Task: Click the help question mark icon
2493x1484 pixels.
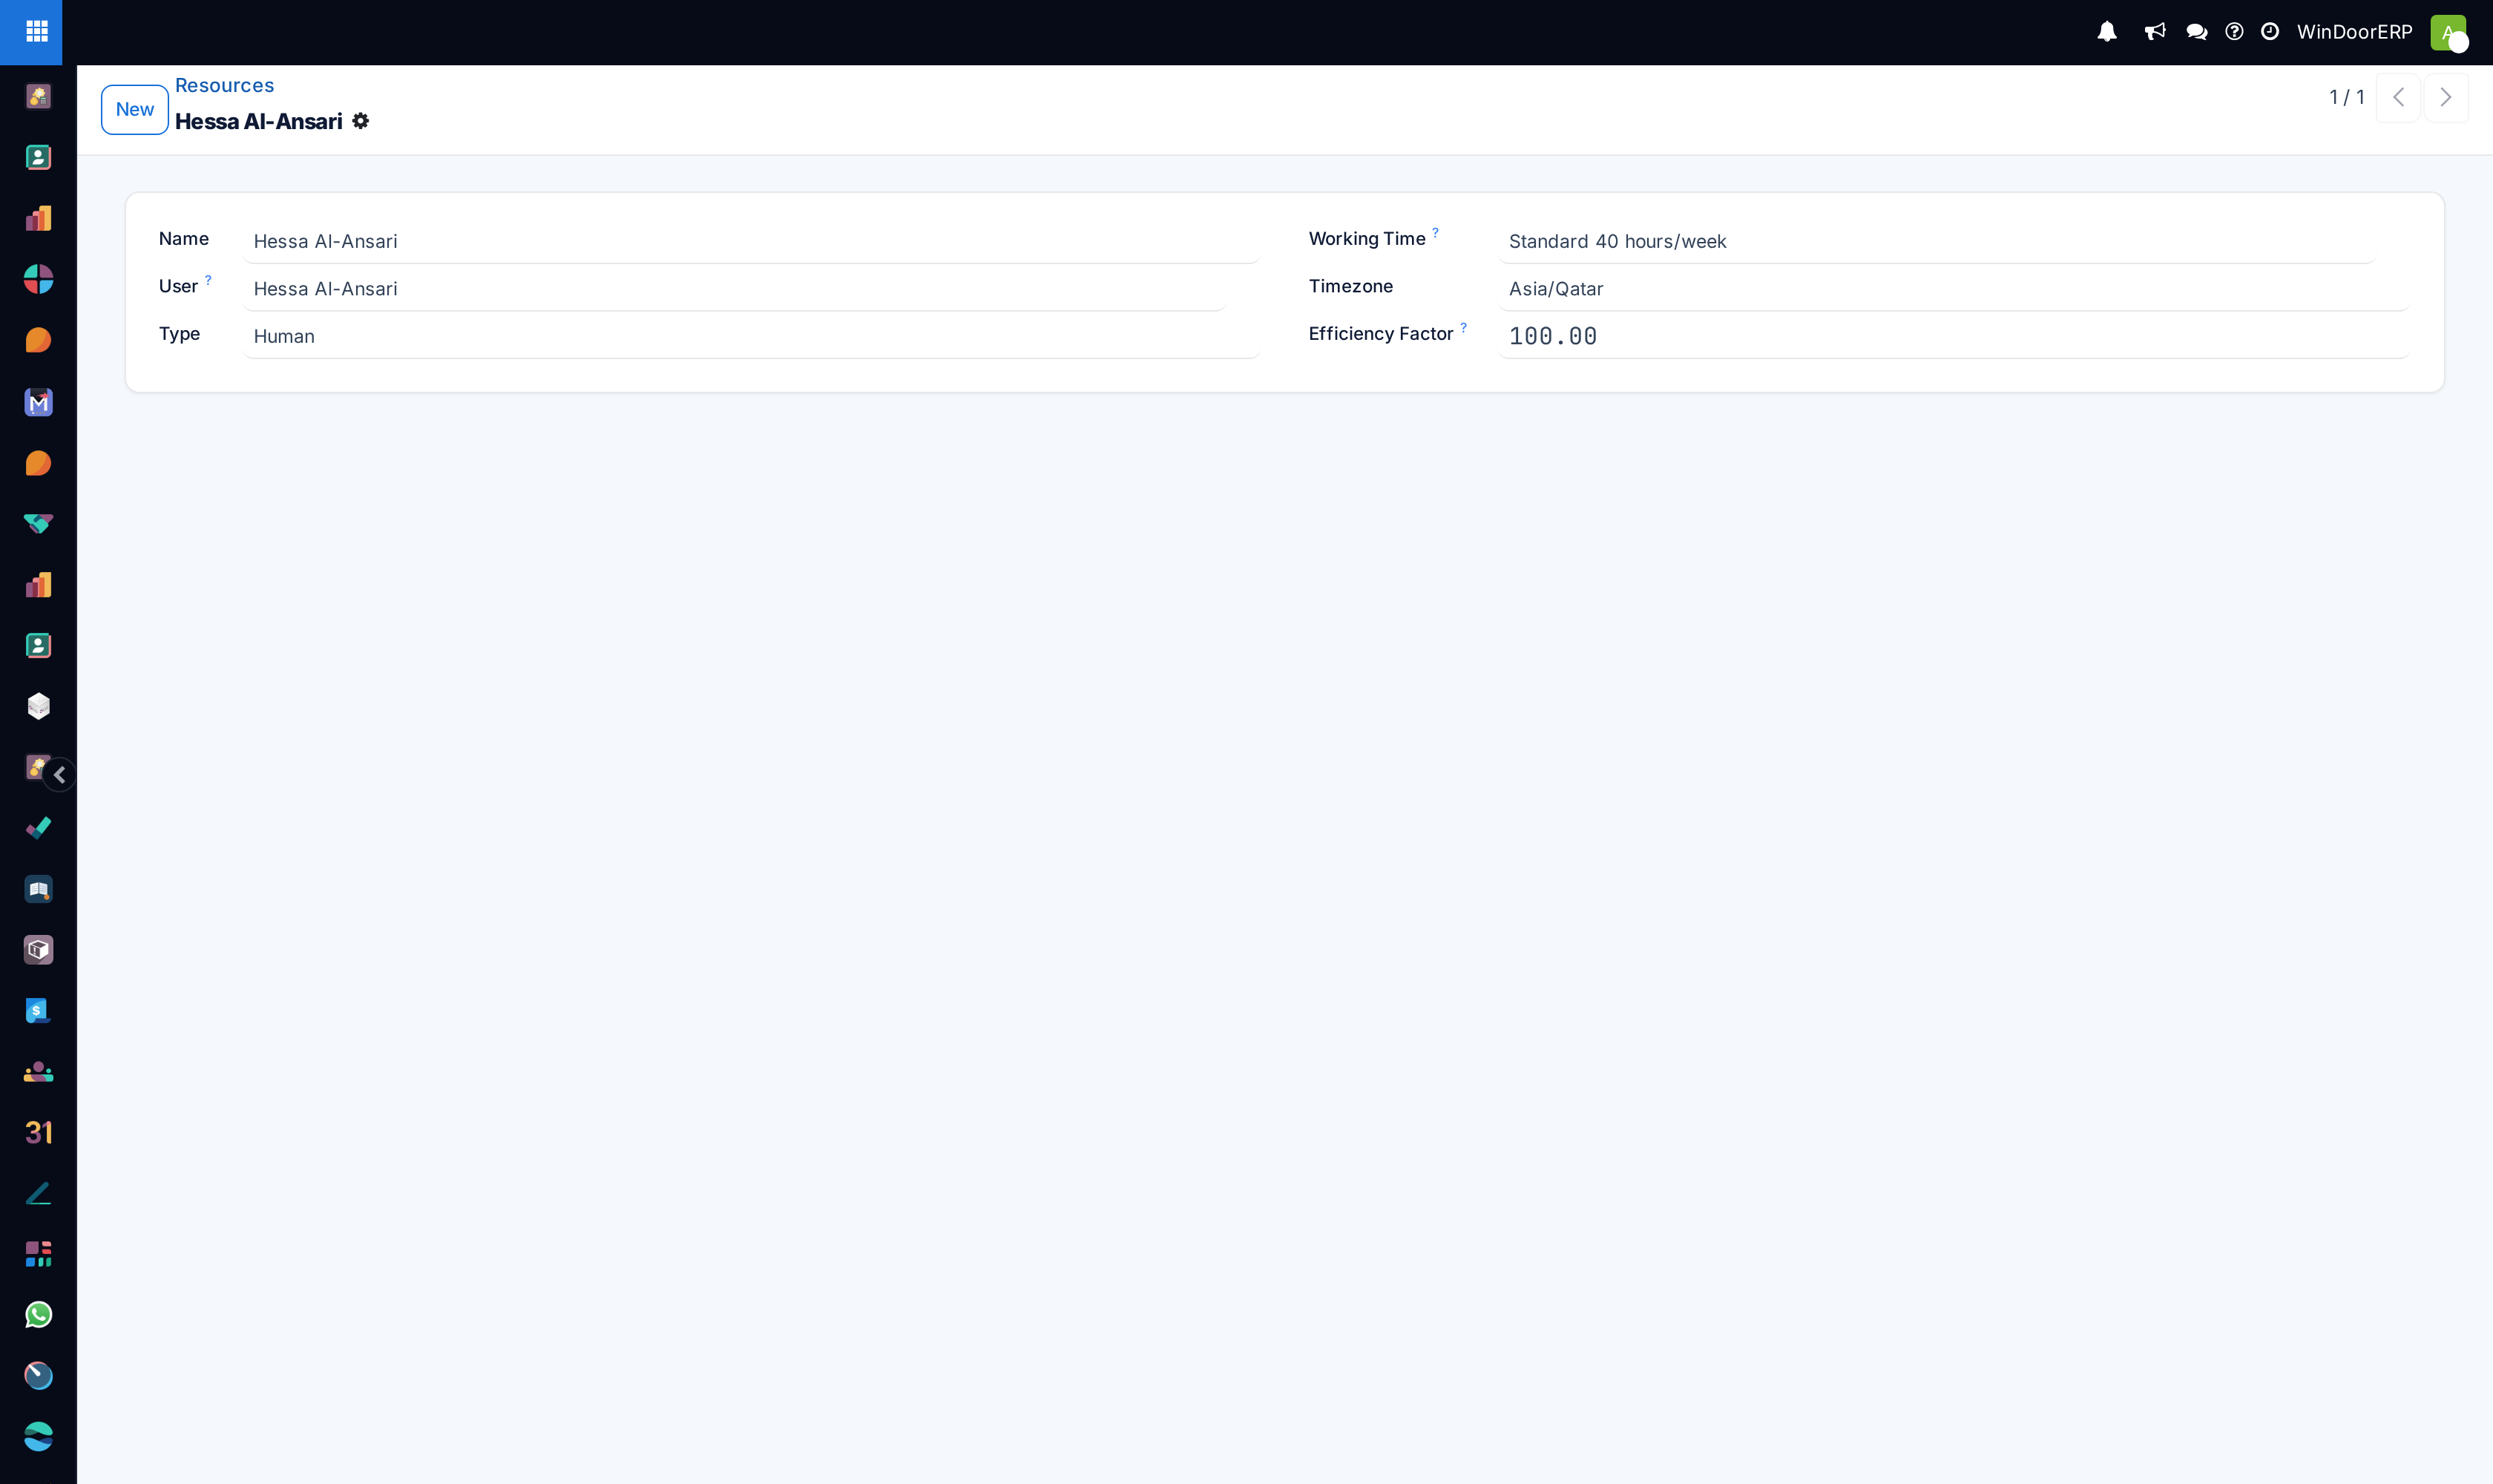Action: pos(2234,32)
